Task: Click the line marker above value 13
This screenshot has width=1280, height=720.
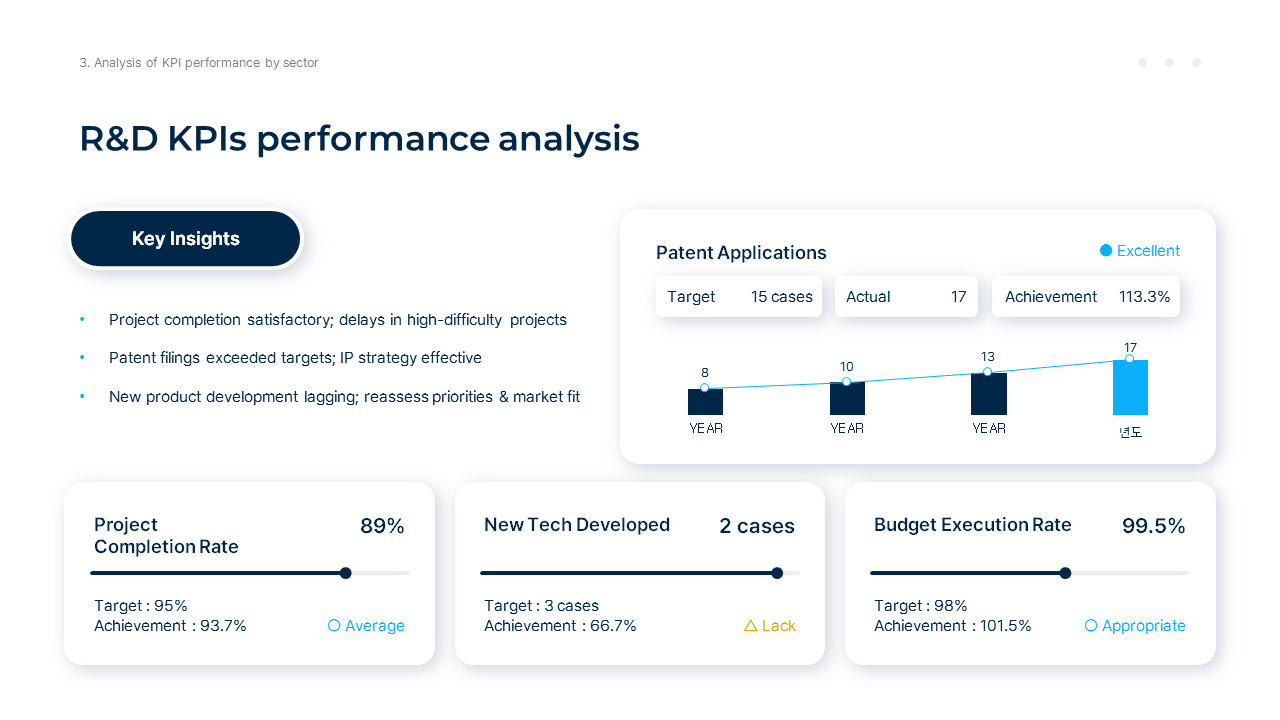Action: (x=988, y=372)
